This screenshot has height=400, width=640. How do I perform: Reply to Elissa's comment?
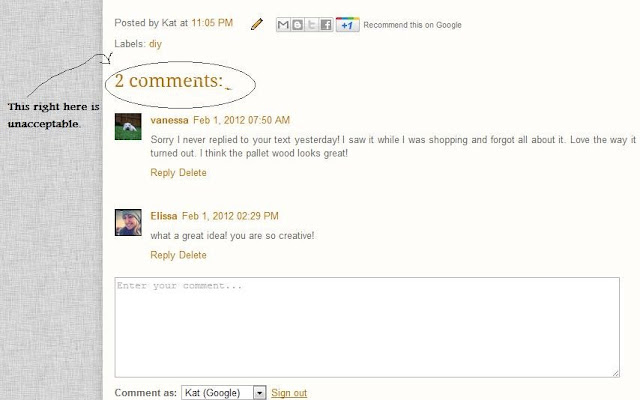pos(162,255)
